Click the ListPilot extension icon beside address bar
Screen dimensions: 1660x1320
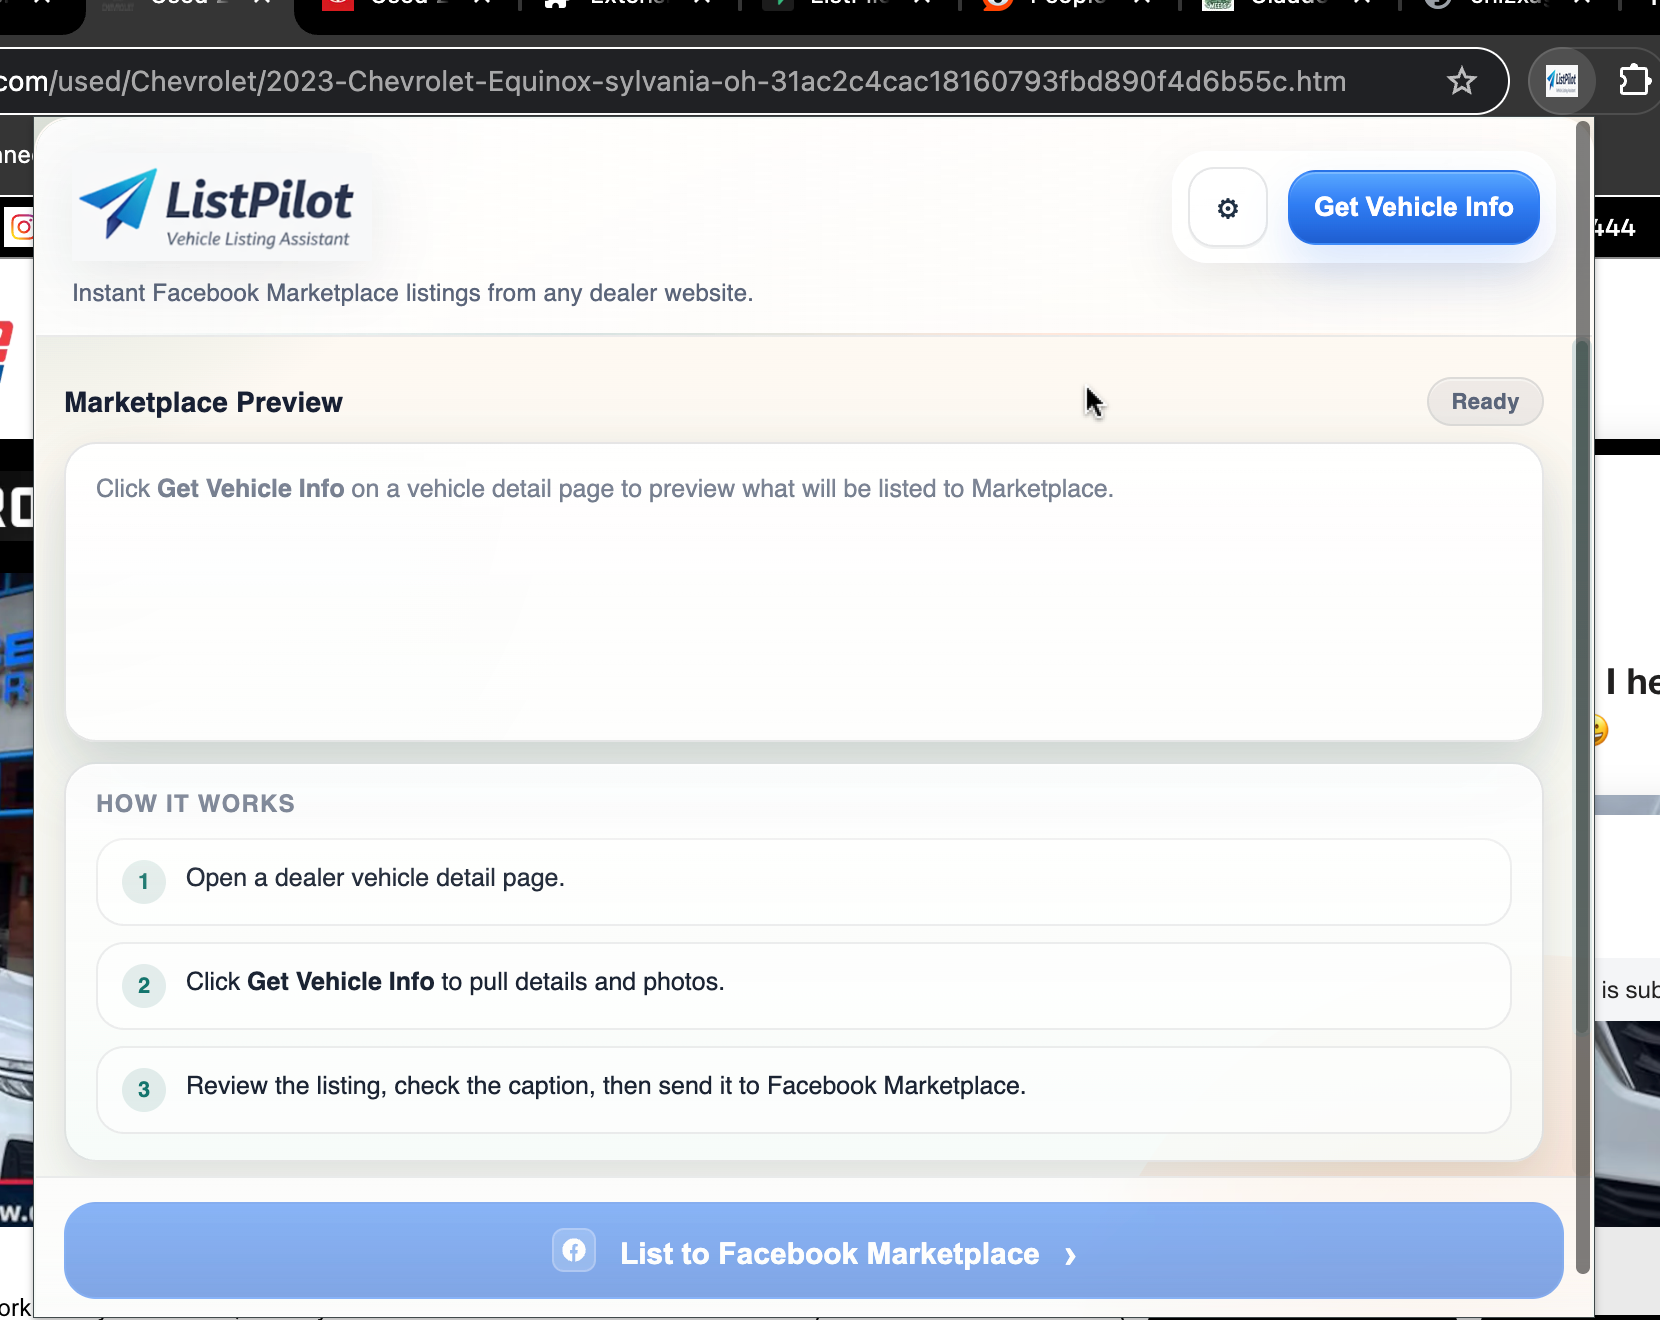(1562, 80)
